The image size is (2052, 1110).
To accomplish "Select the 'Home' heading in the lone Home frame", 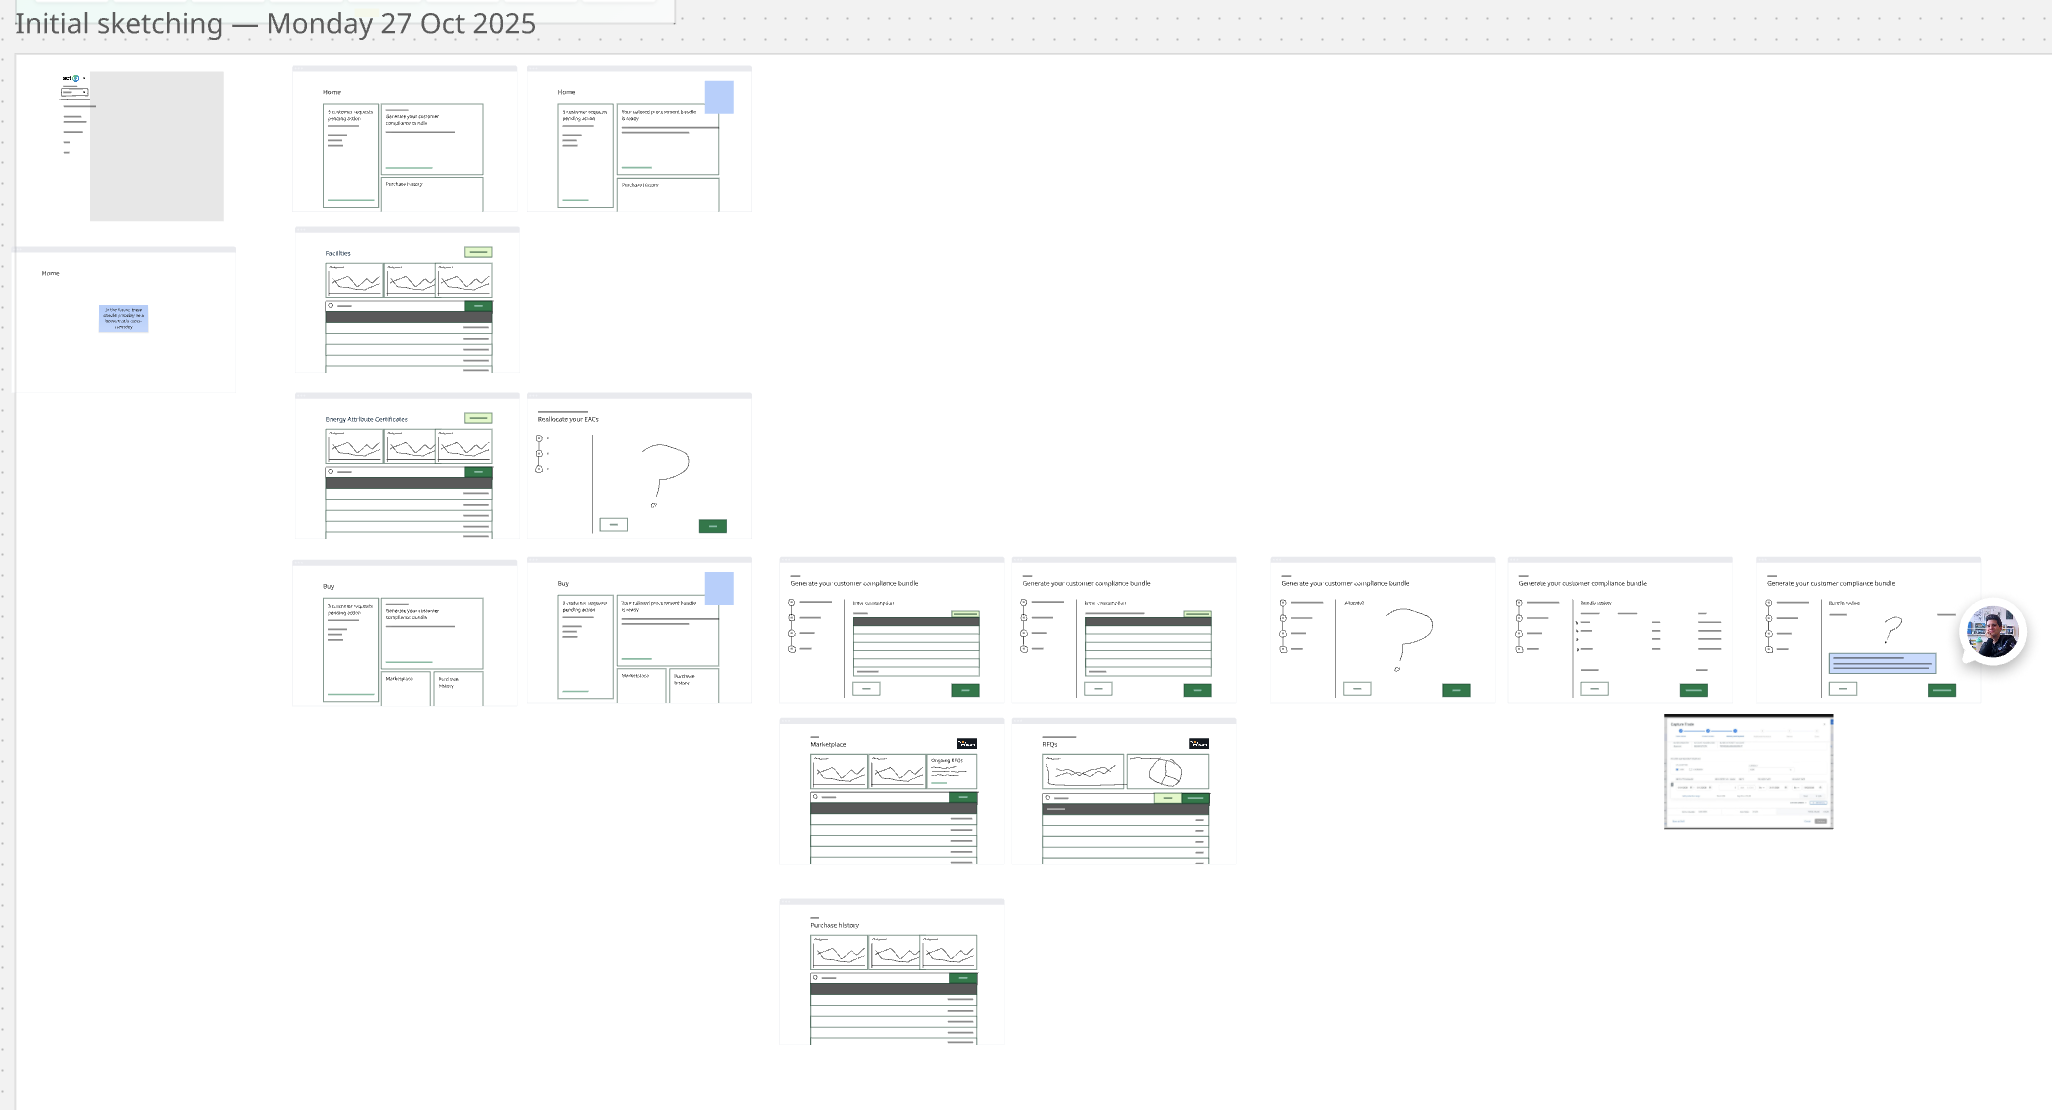I will [x=50, y=273].
